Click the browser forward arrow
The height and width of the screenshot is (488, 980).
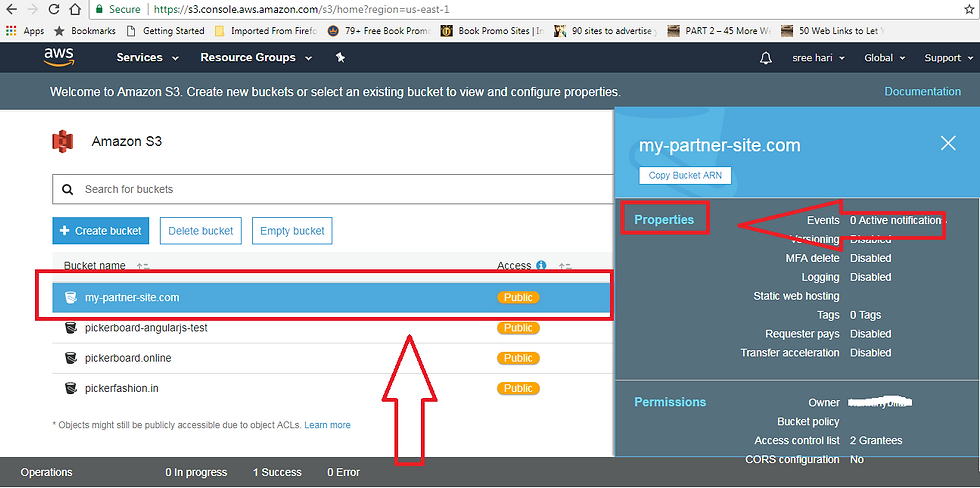pos(32,9)
